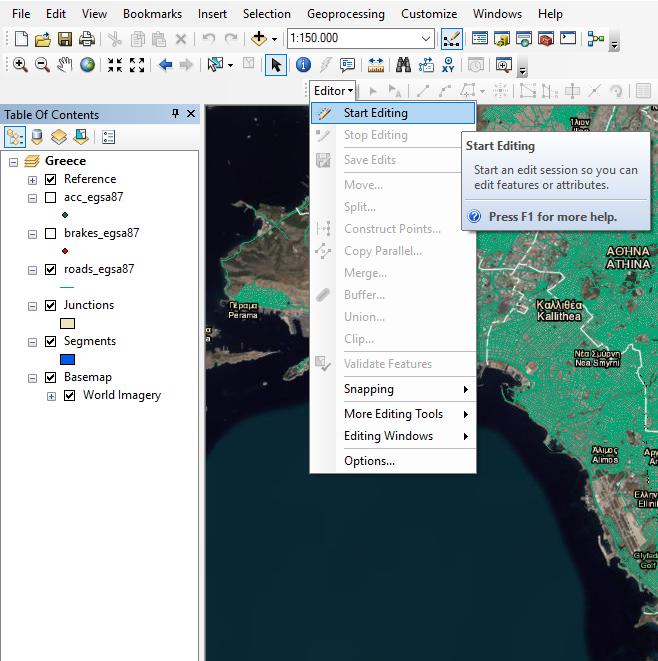Go back to previous extent arrow

pyautogui.click(x=165, y=65)
